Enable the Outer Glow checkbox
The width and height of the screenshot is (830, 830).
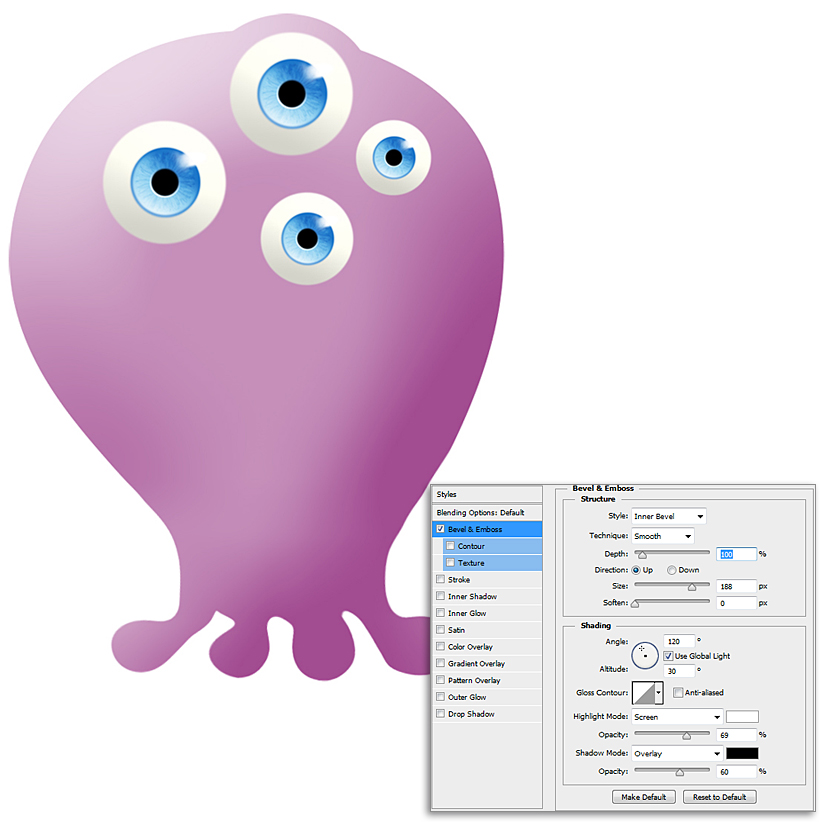click(440, 697)
